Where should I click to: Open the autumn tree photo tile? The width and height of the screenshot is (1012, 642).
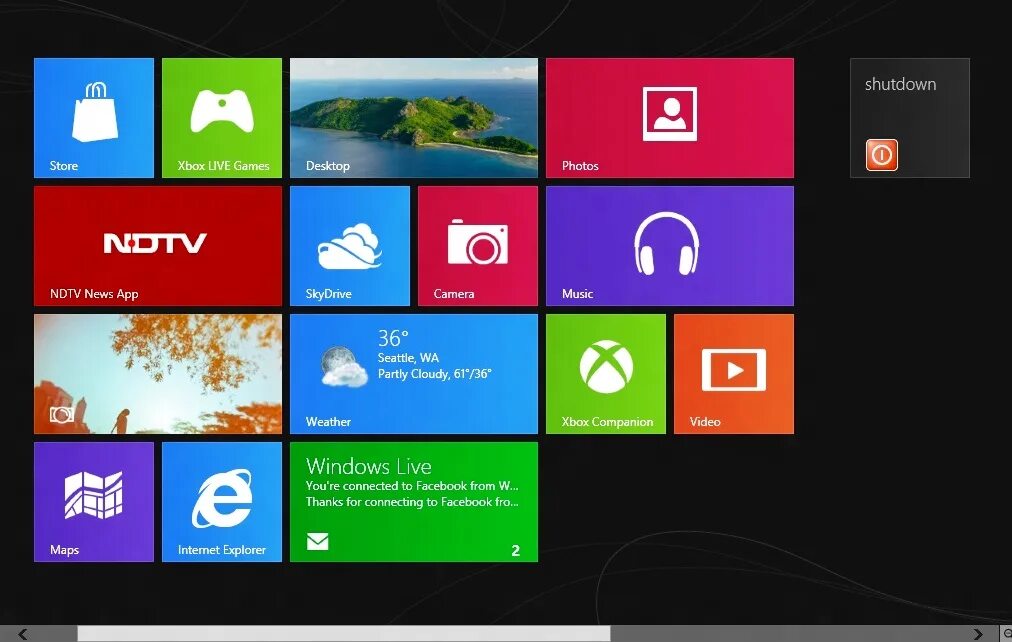(x=157, y=374)
